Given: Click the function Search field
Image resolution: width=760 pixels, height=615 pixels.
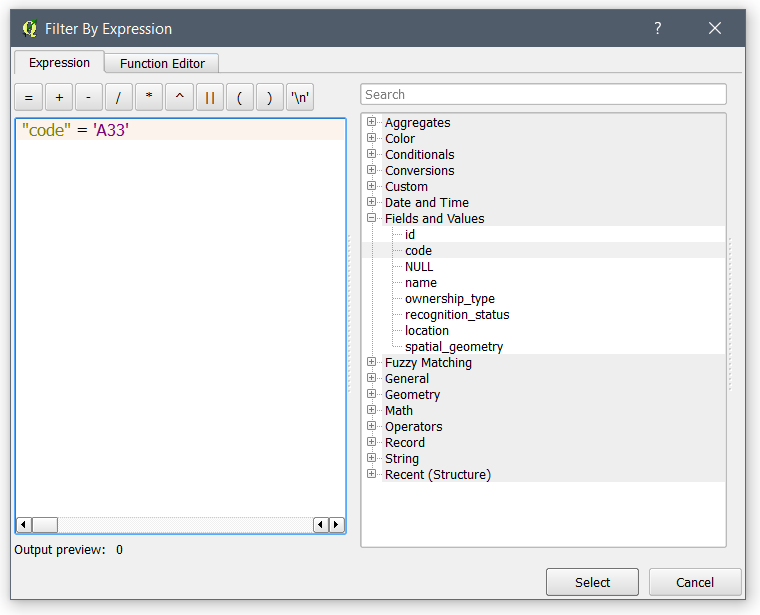Looking at the screenshot, I should (x=543, y=95).
